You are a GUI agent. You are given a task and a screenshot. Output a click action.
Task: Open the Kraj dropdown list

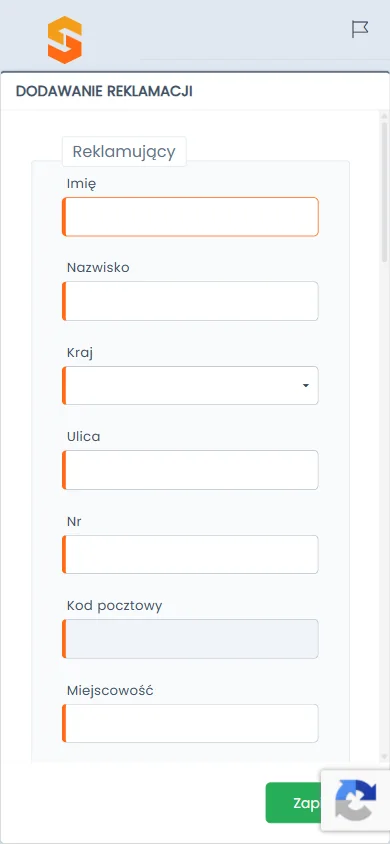(x=190, y=385)
